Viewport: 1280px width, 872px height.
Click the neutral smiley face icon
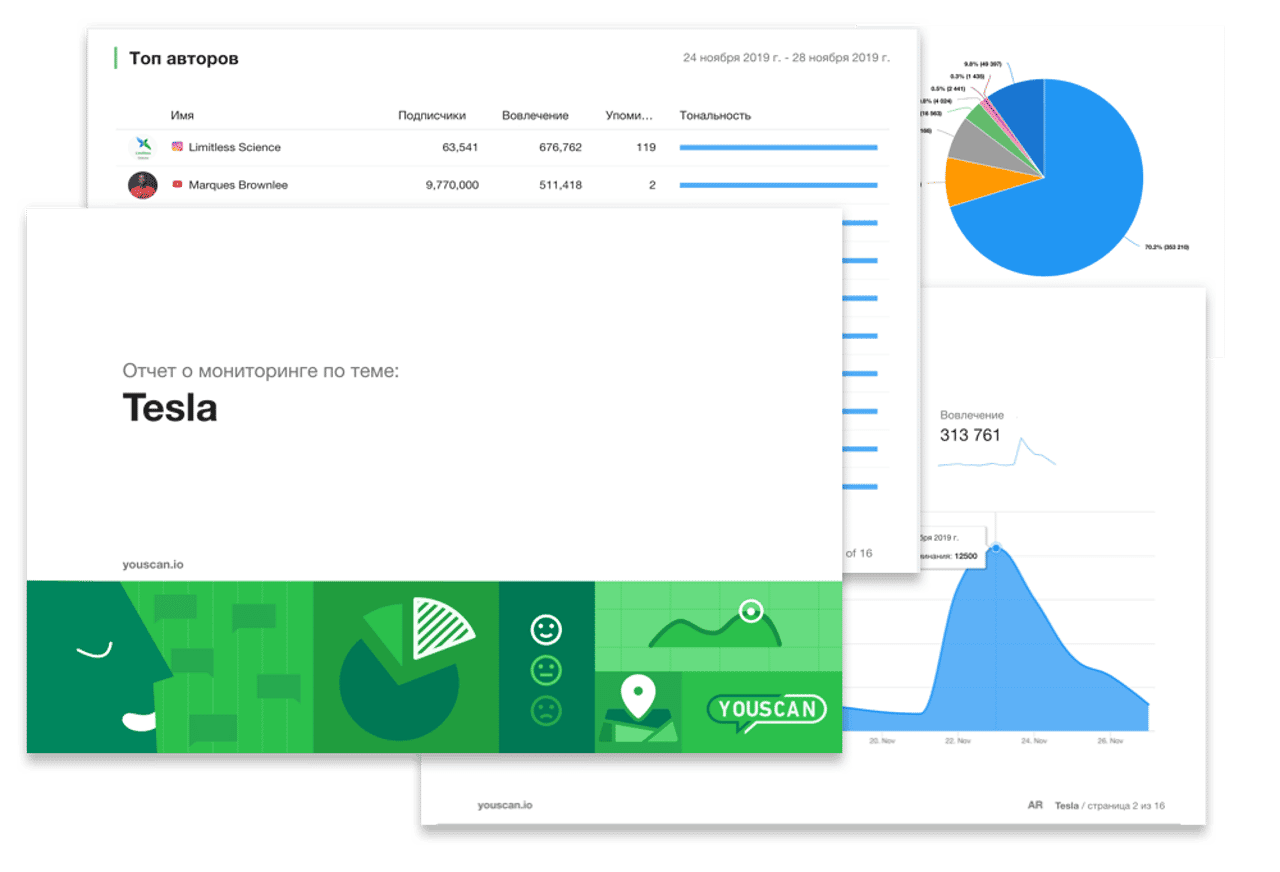tap(546, 670)
